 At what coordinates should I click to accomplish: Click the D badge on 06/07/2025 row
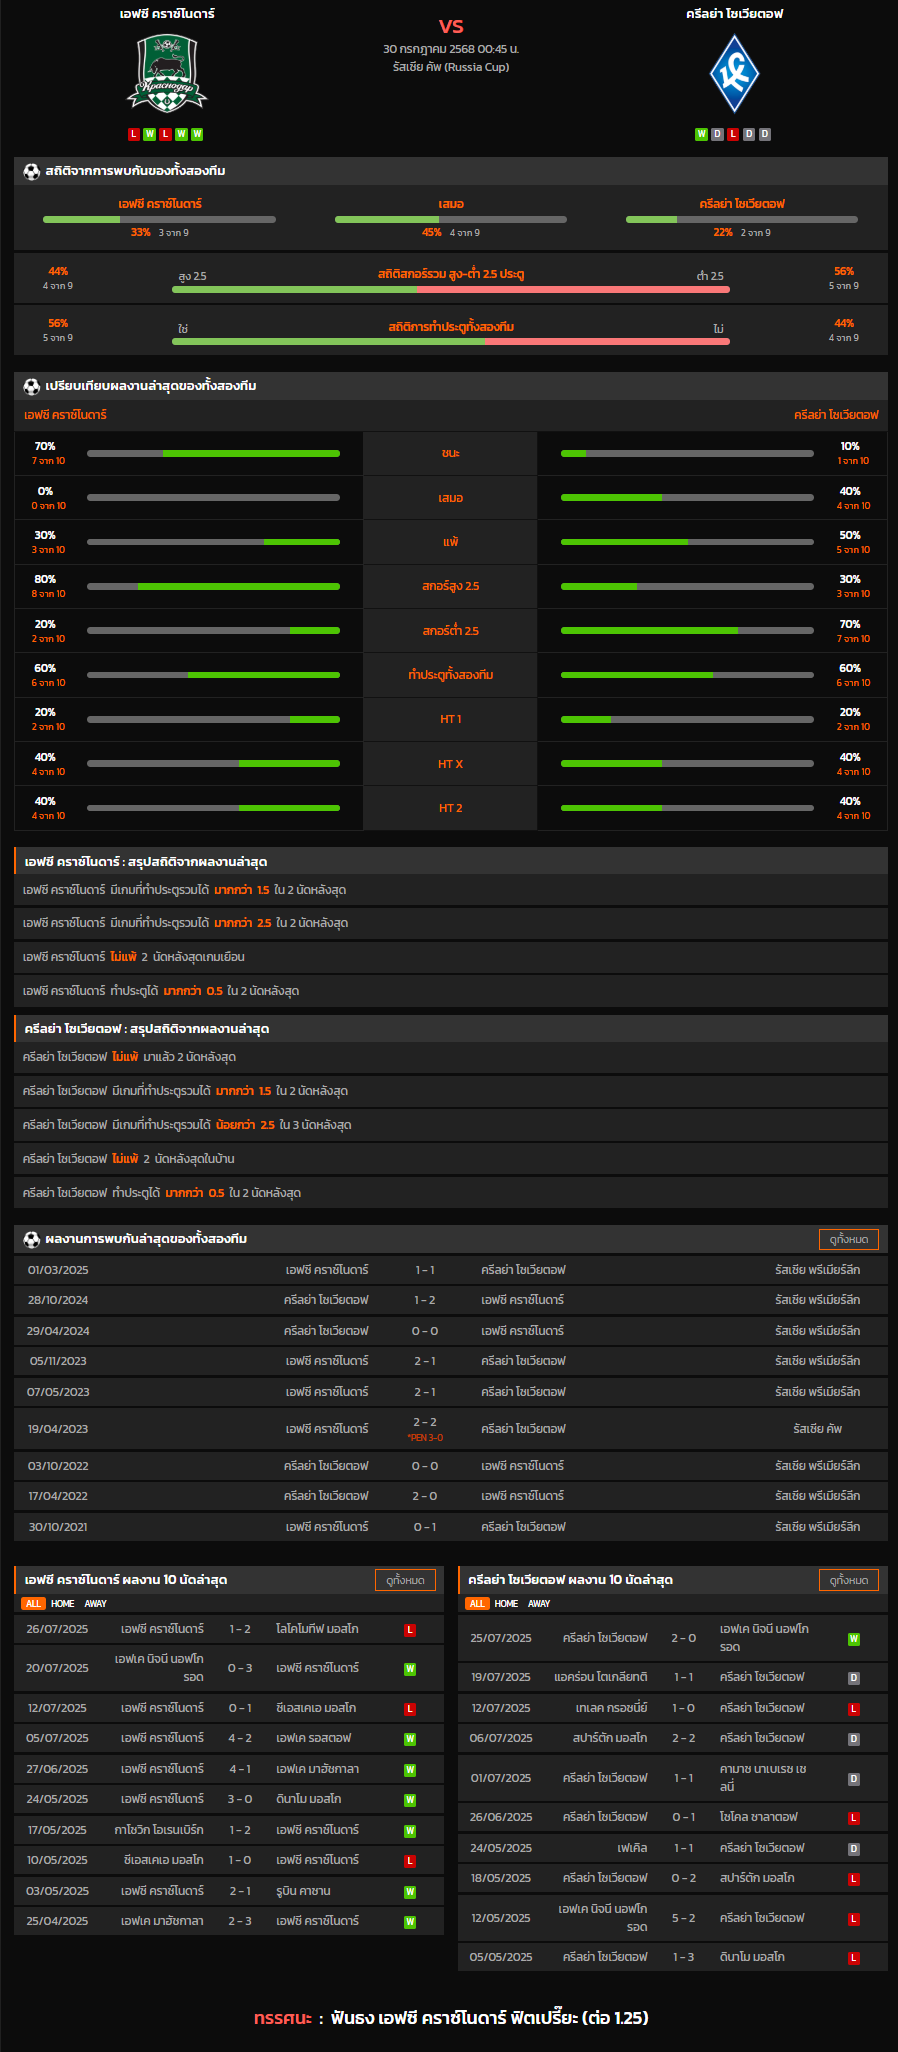[854, 1739]
